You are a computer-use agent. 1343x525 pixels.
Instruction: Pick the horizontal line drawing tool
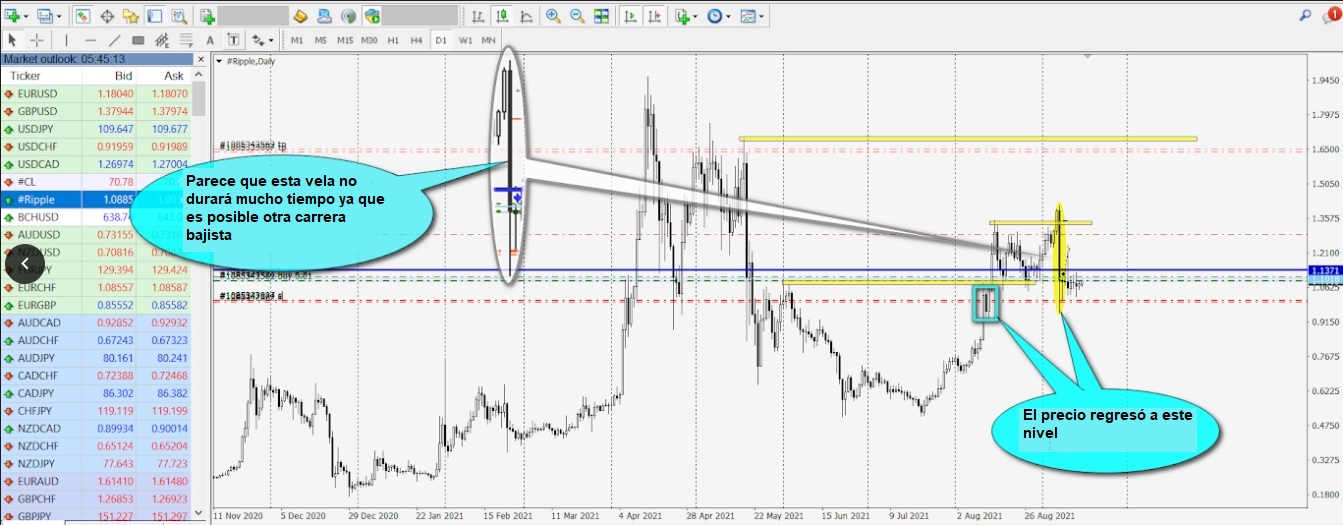90,40
